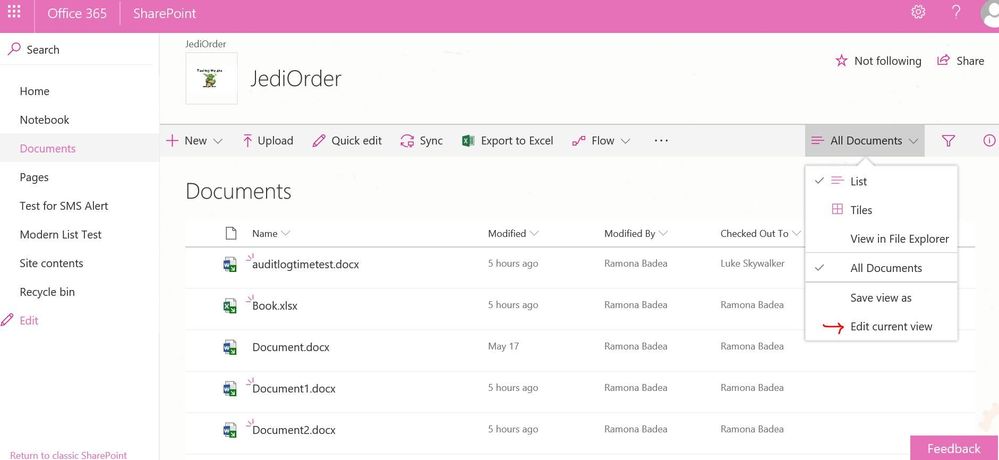Click the JediOrder breadcrumb text
Image resolution: width=999 pixels, height=460 pixels.
click(205, 44)
